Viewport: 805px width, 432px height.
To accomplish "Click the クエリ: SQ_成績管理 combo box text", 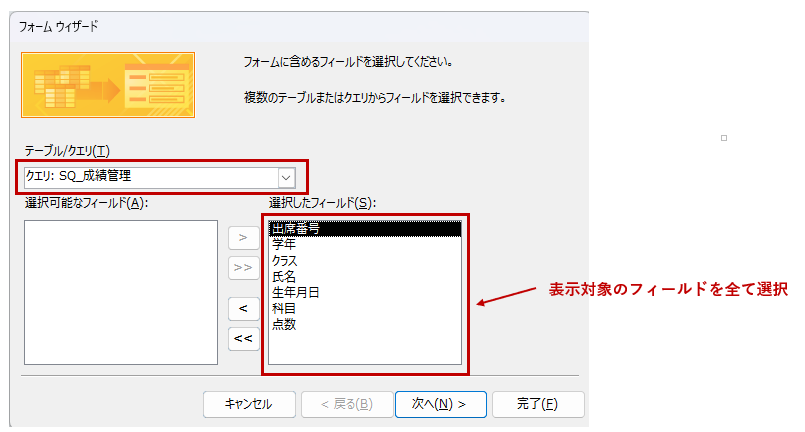I will click(150, 177).
